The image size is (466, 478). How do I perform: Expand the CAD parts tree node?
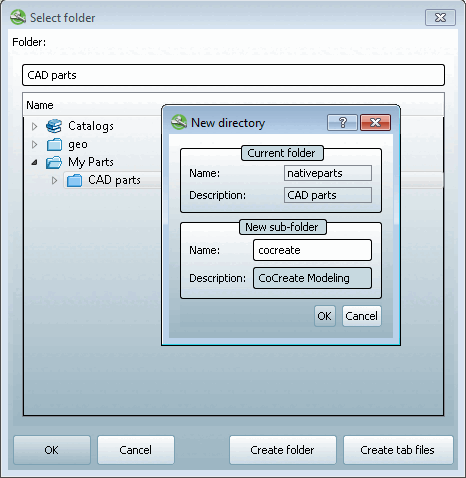[x=54, y=181]
